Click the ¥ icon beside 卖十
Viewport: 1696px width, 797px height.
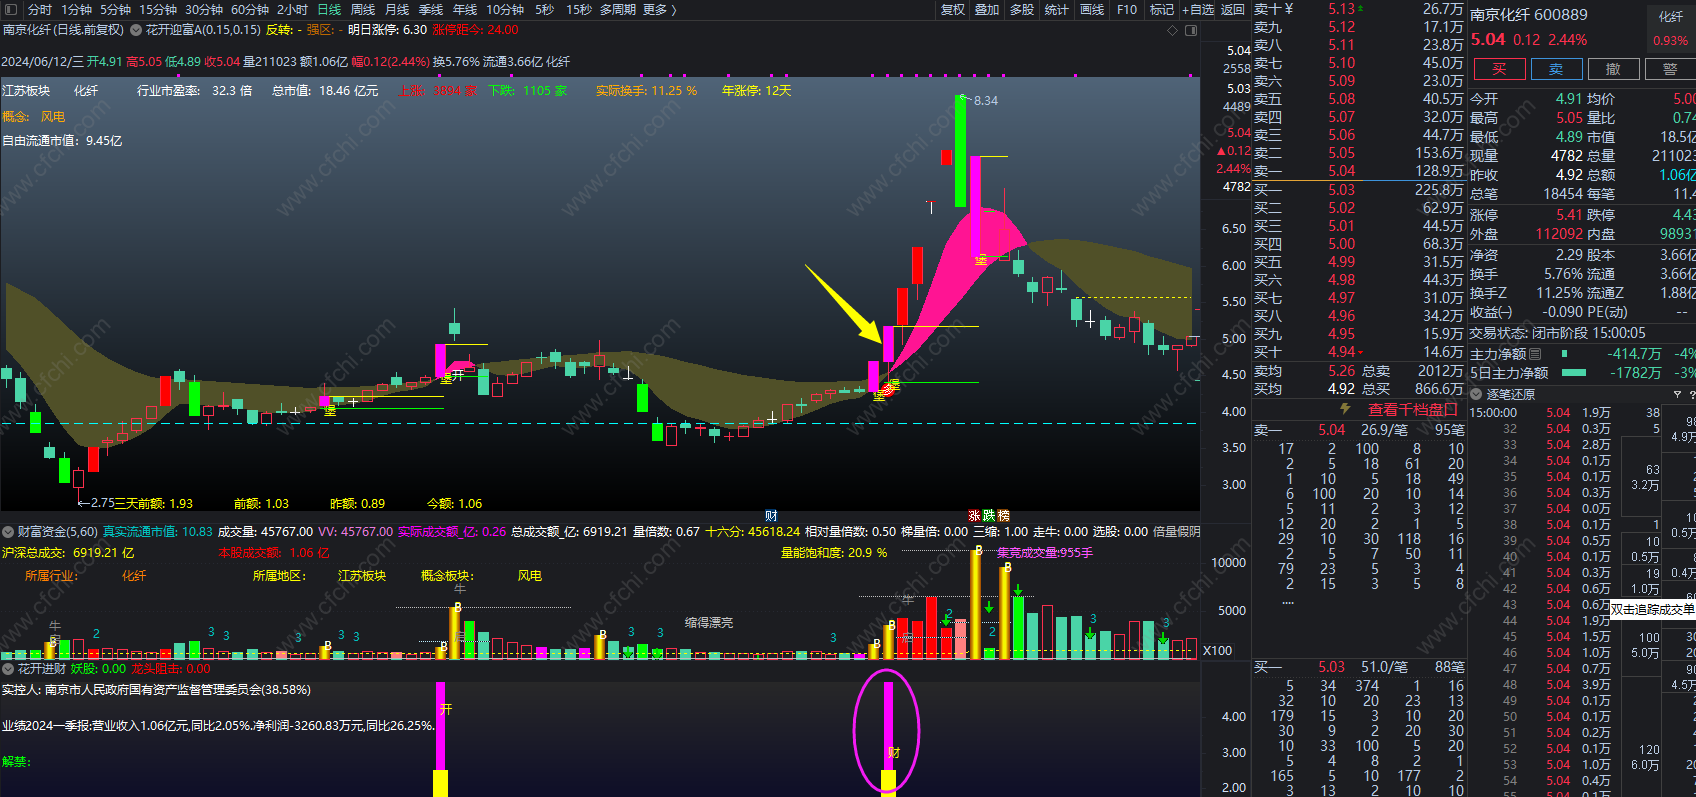pos(1289,9)
